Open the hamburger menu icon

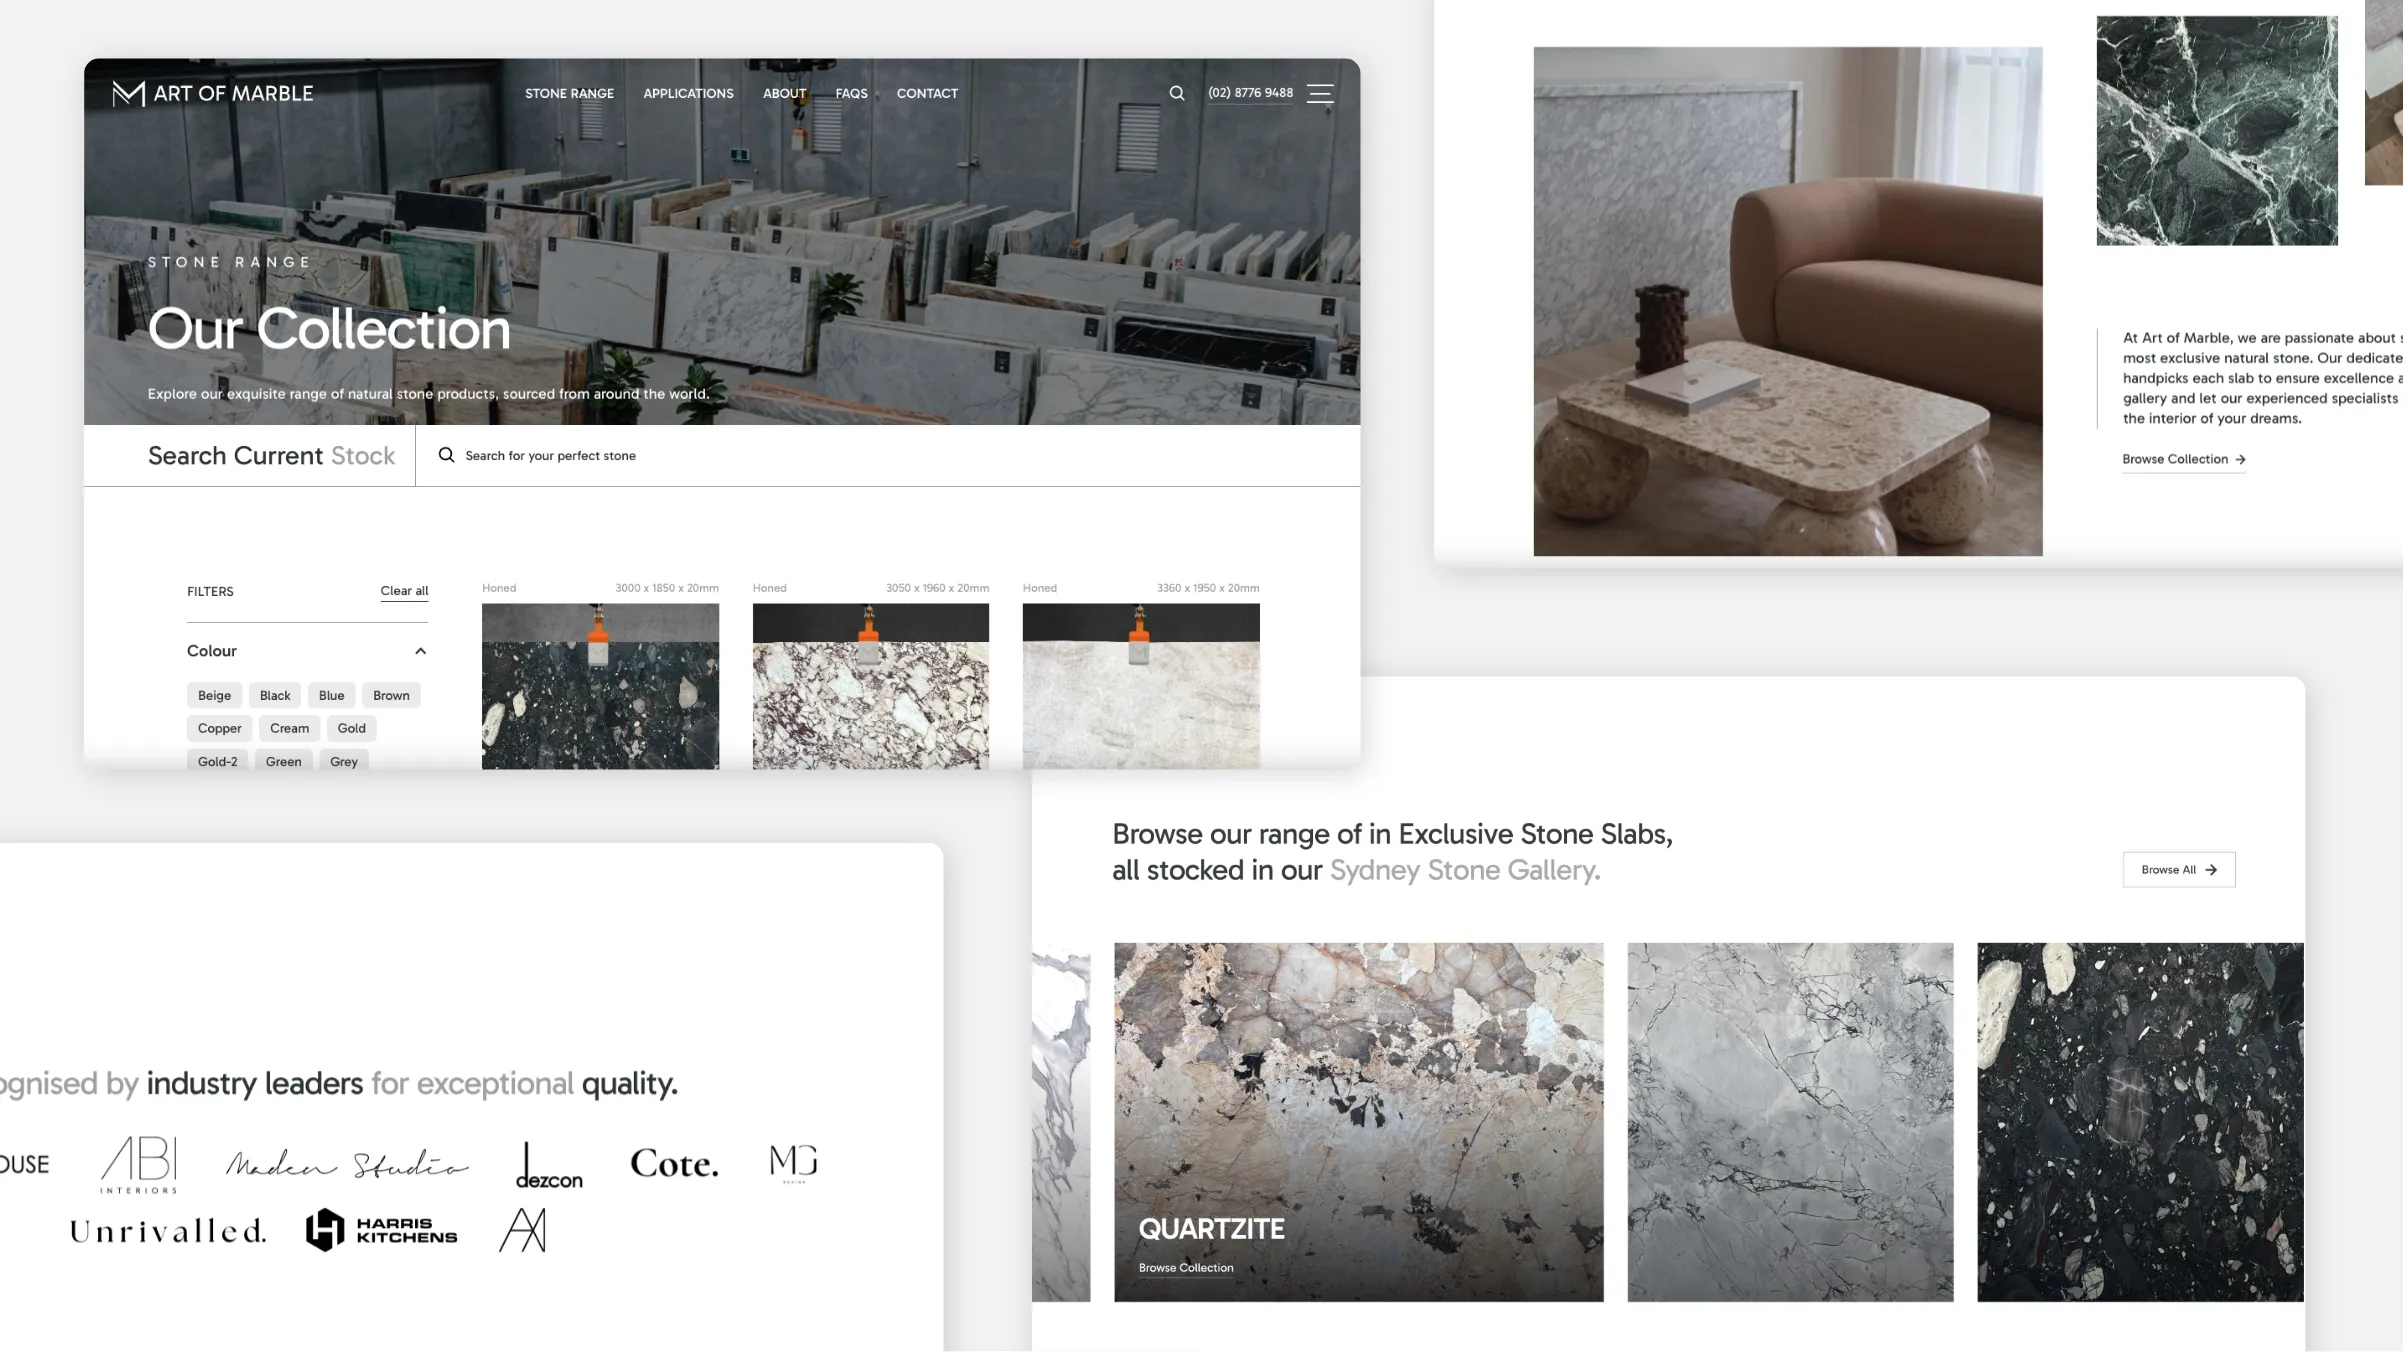(x=1319, y=93)
